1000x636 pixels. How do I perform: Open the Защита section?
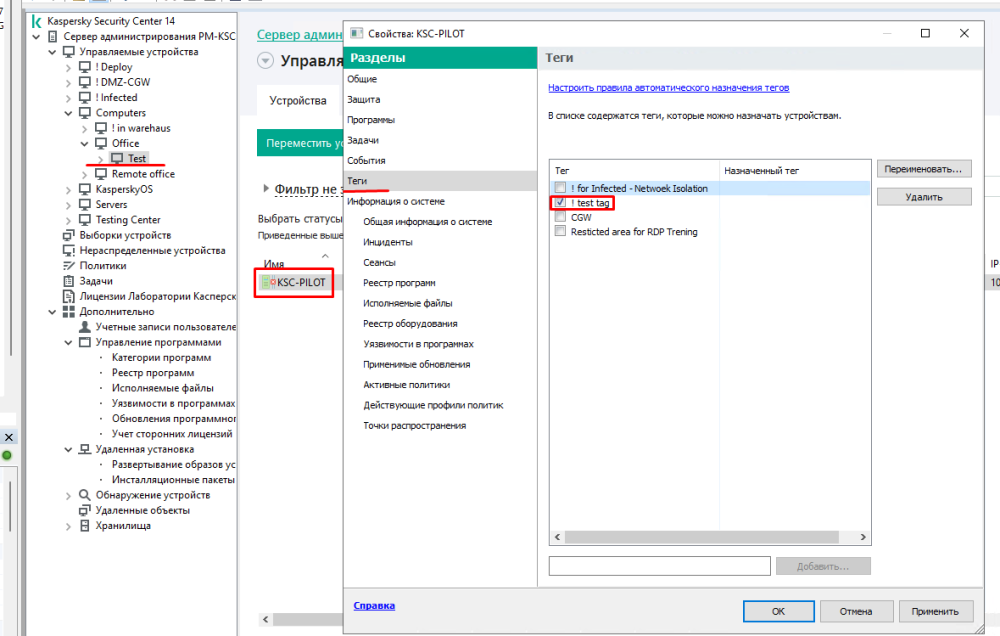[364, 100]
